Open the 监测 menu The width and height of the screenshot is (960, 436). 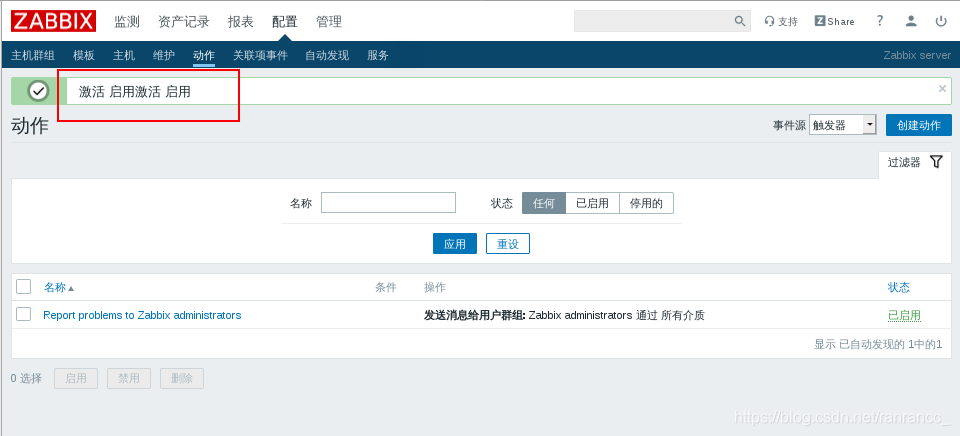[127, 21]
